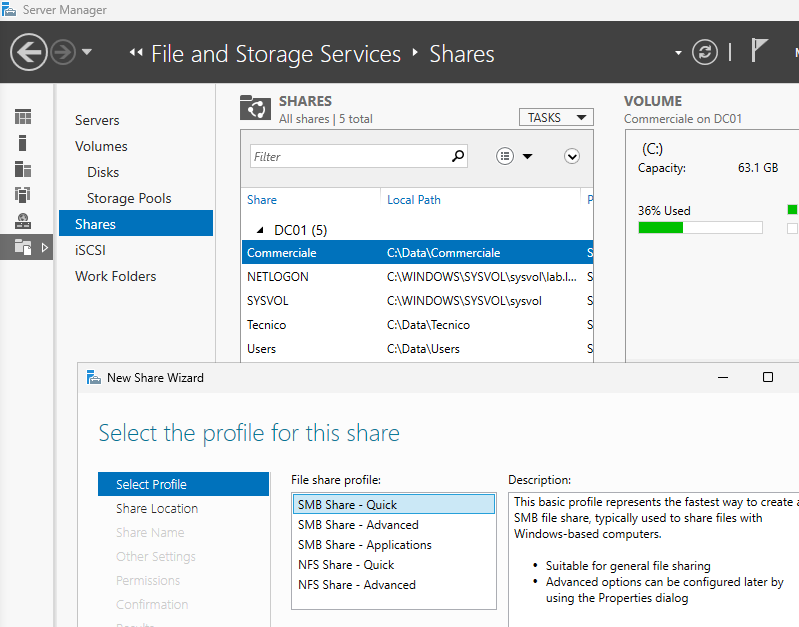Open the notifications flag
This screenshot has height=627, width=799.
(x=760, y=52)
